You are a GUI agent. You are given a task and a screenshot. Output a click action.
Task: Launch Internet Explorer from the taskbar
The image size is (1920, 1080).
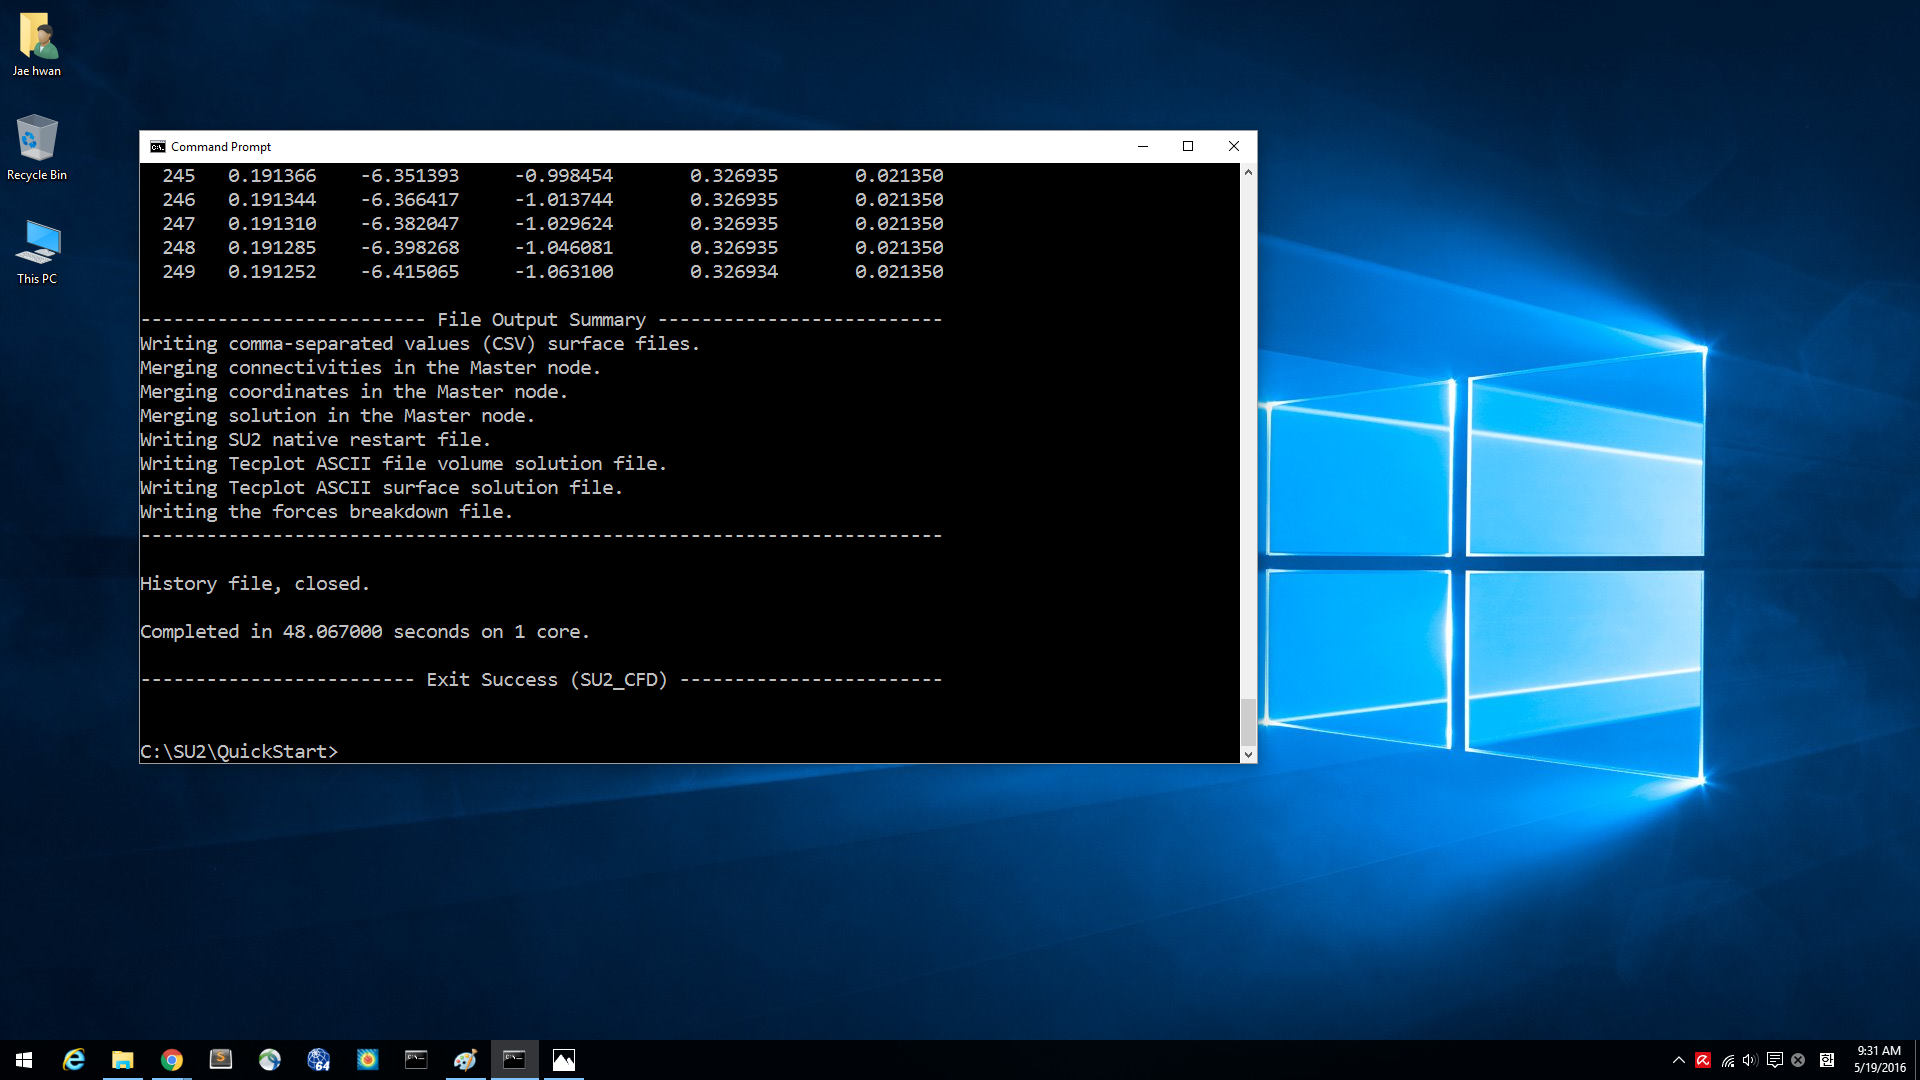point(73,1060)
